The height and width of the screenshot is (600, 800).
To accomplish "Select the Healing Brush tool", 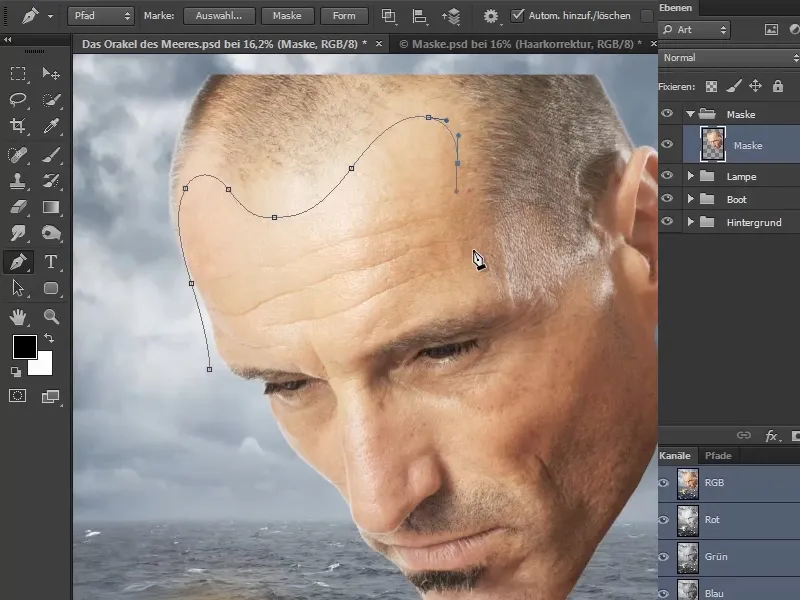I will pyautogui.click(x=18, y=155).
